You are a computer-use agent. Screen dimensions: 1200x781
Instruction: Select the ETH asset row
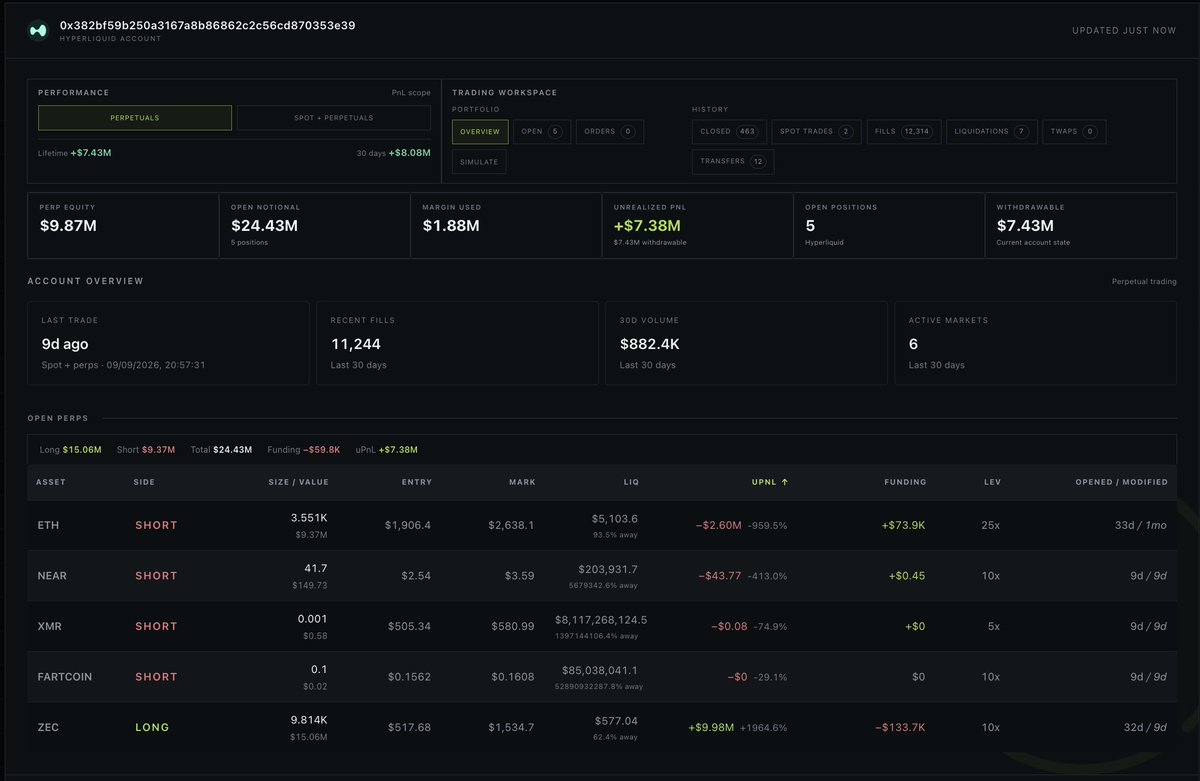pyautogui.click(x=602, y=525)
